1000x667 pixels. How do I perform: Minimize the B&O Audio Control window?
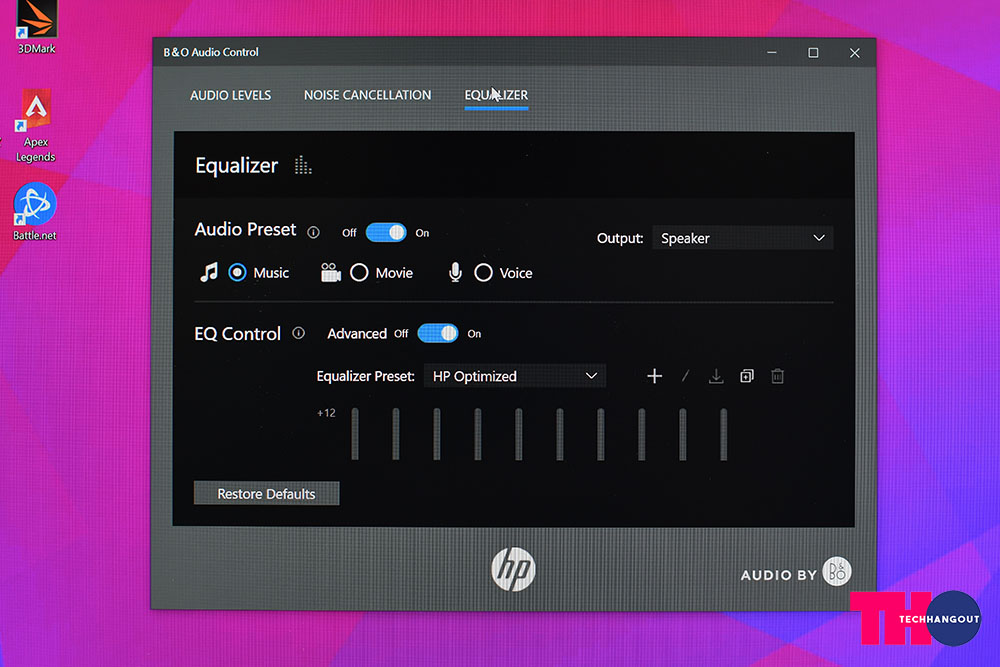tap(772, 52)
